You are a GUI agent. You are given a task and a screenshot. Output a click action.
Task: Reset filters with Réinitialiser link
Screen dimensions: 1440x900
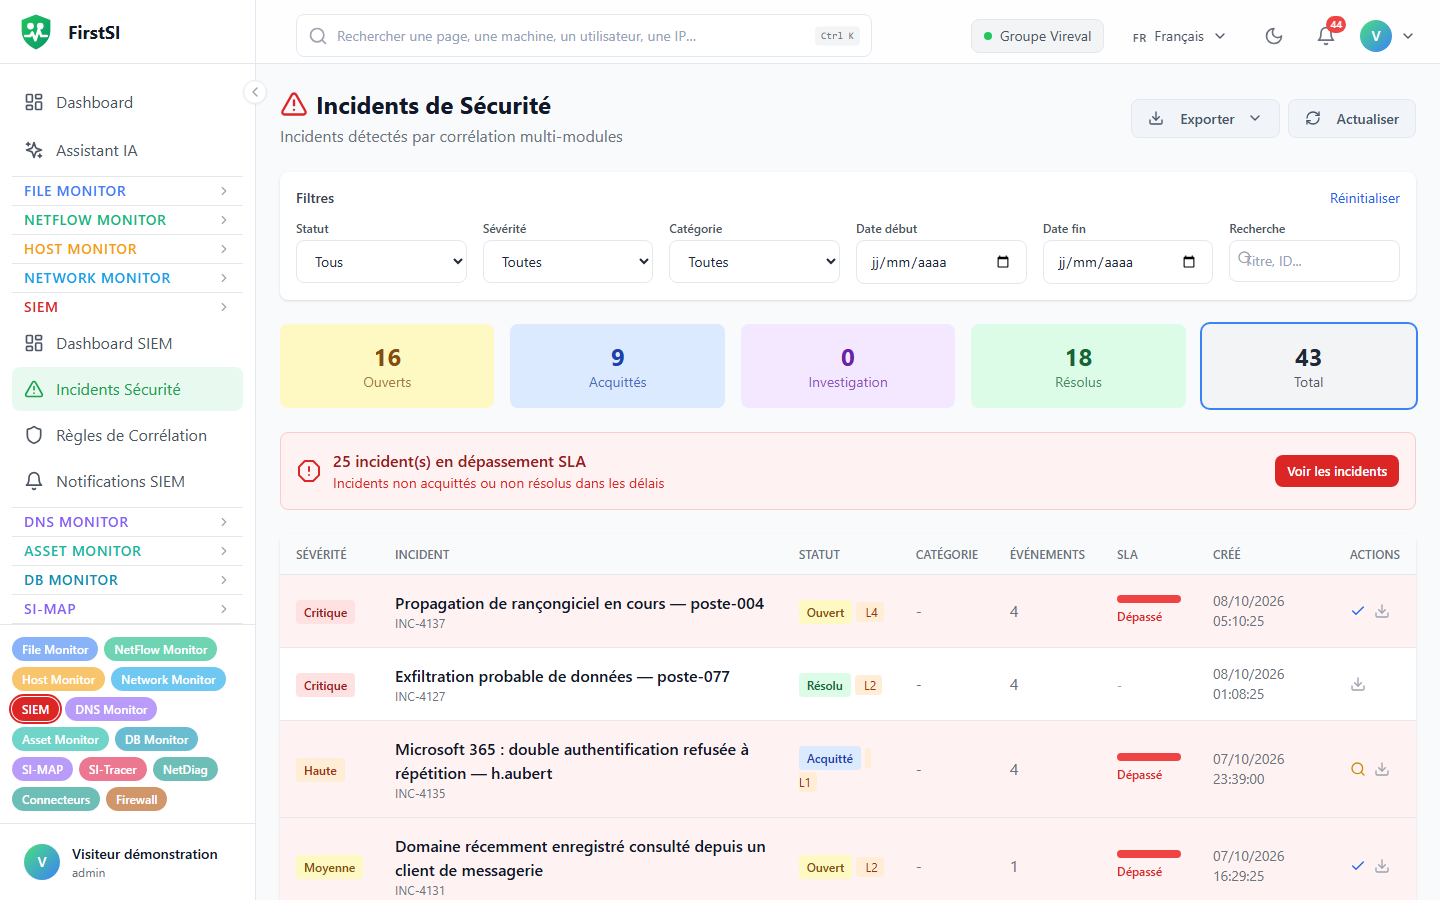tap(1365, 198)
